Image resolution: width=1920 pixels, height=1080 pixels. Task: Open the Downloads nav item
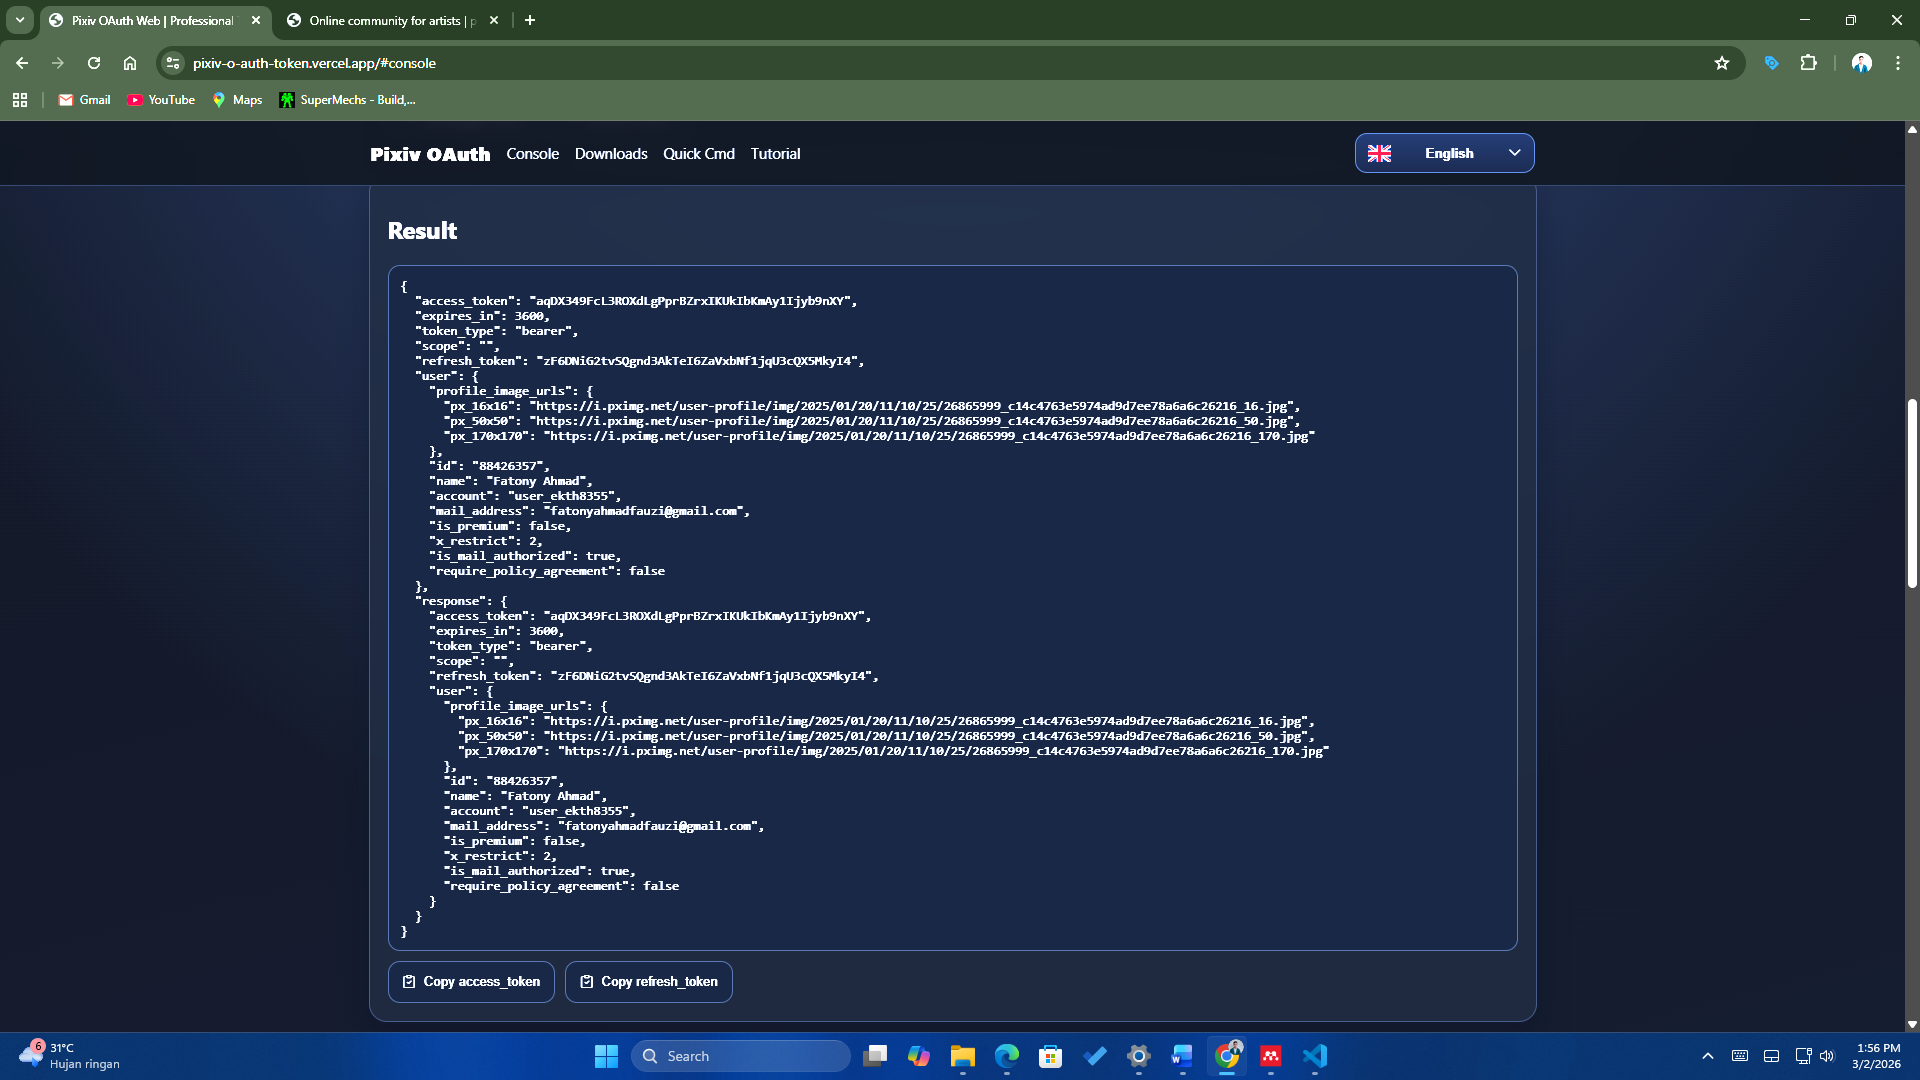click(610, 154)
